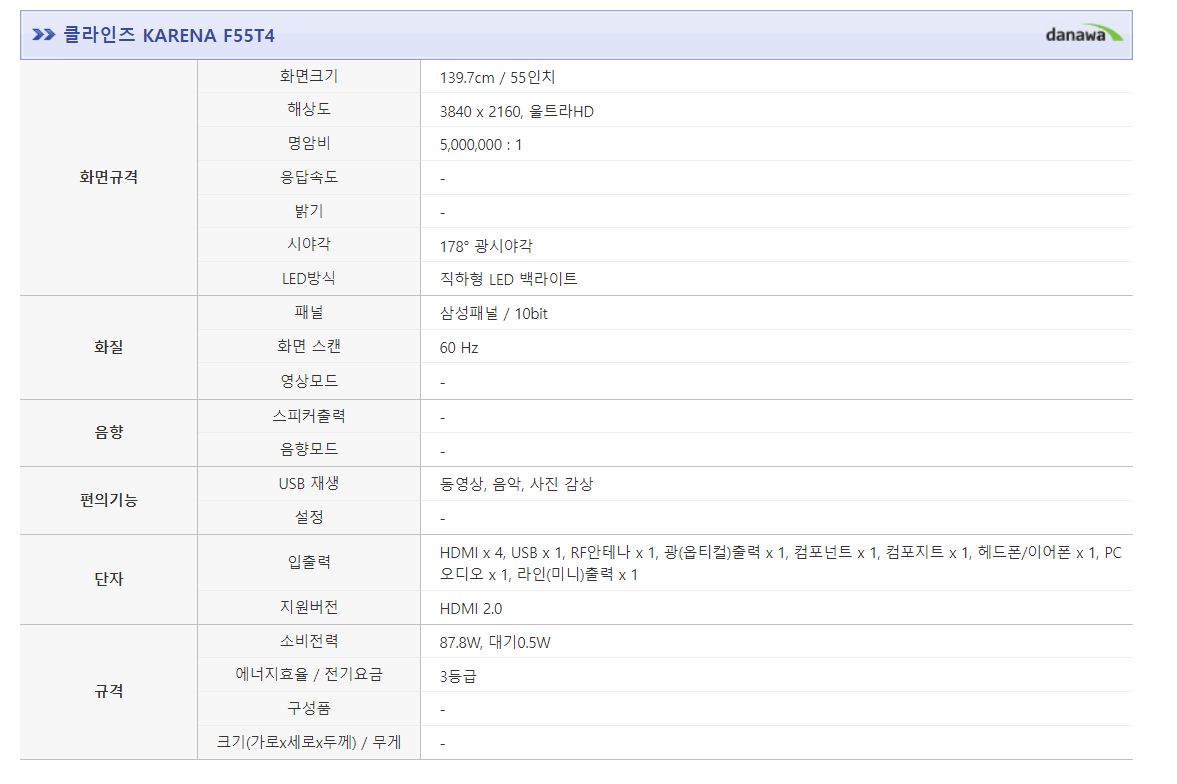Click the USB 재생 label
Screen dimensions: 1177x784
(309, 484)
